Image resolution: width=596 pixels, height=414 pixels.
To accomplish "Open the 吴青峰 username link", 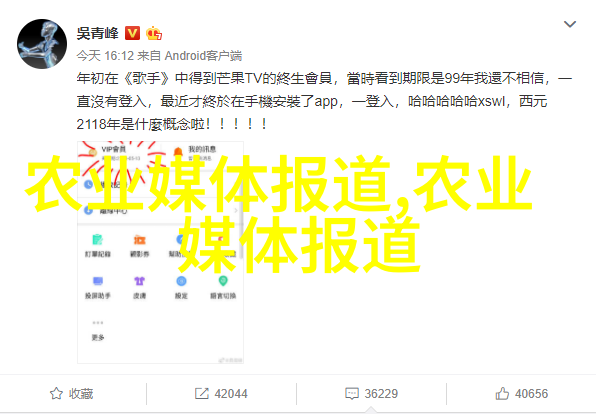I will pyautogui.click(x=97, y=33).
